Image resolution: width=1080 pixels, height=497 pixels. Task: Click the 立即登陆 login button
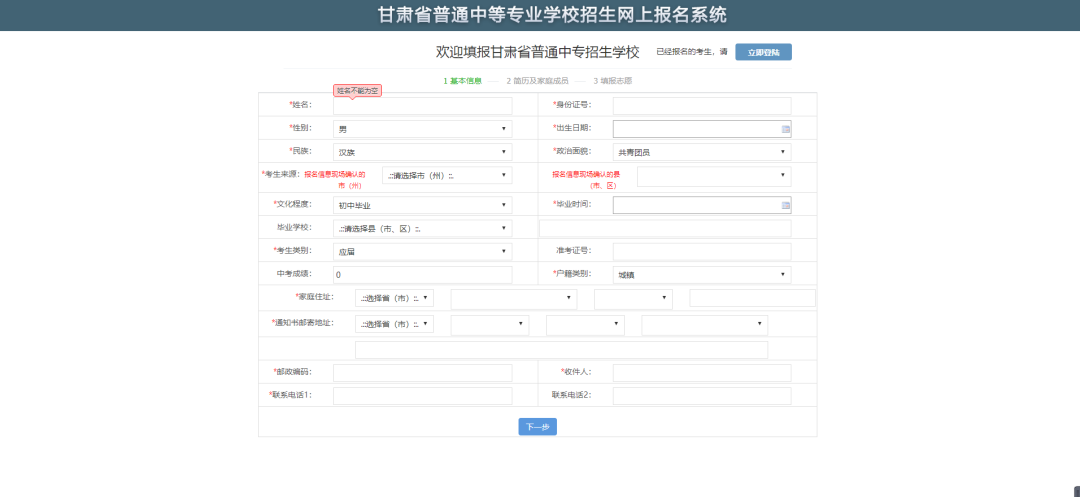(x=763, y=52)
